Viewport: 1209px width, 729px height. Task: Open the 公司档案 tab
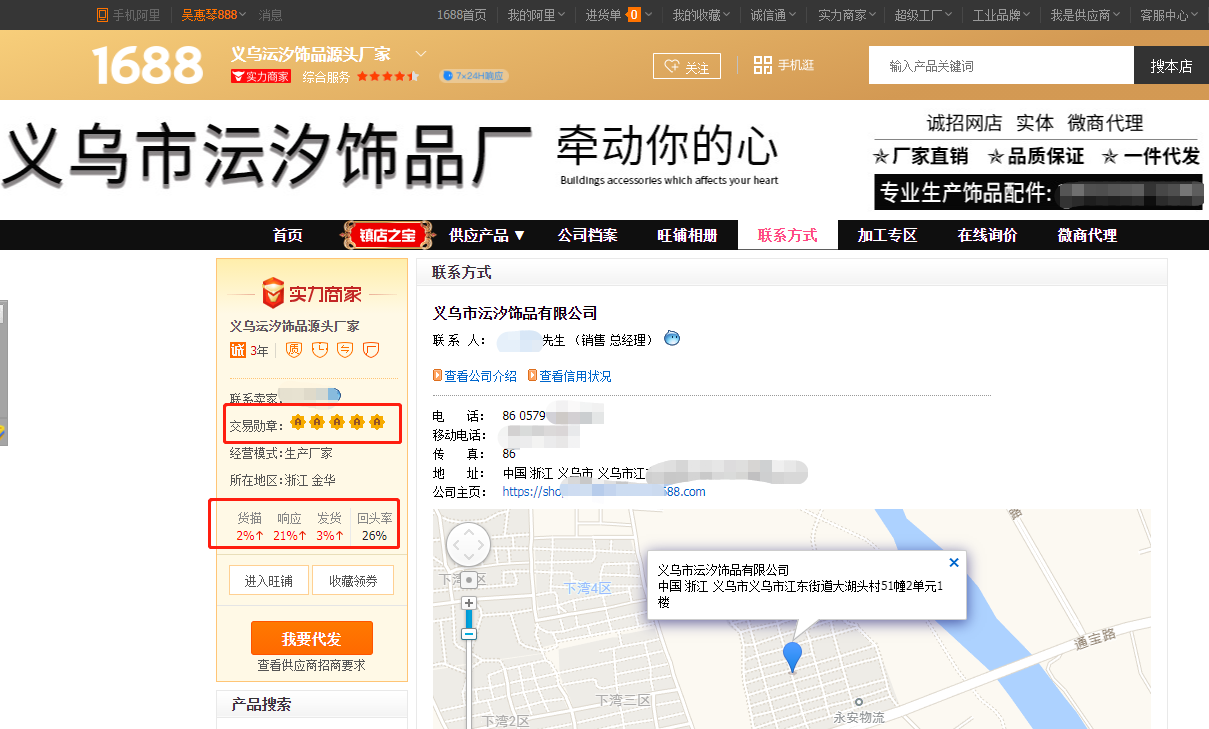587,235
